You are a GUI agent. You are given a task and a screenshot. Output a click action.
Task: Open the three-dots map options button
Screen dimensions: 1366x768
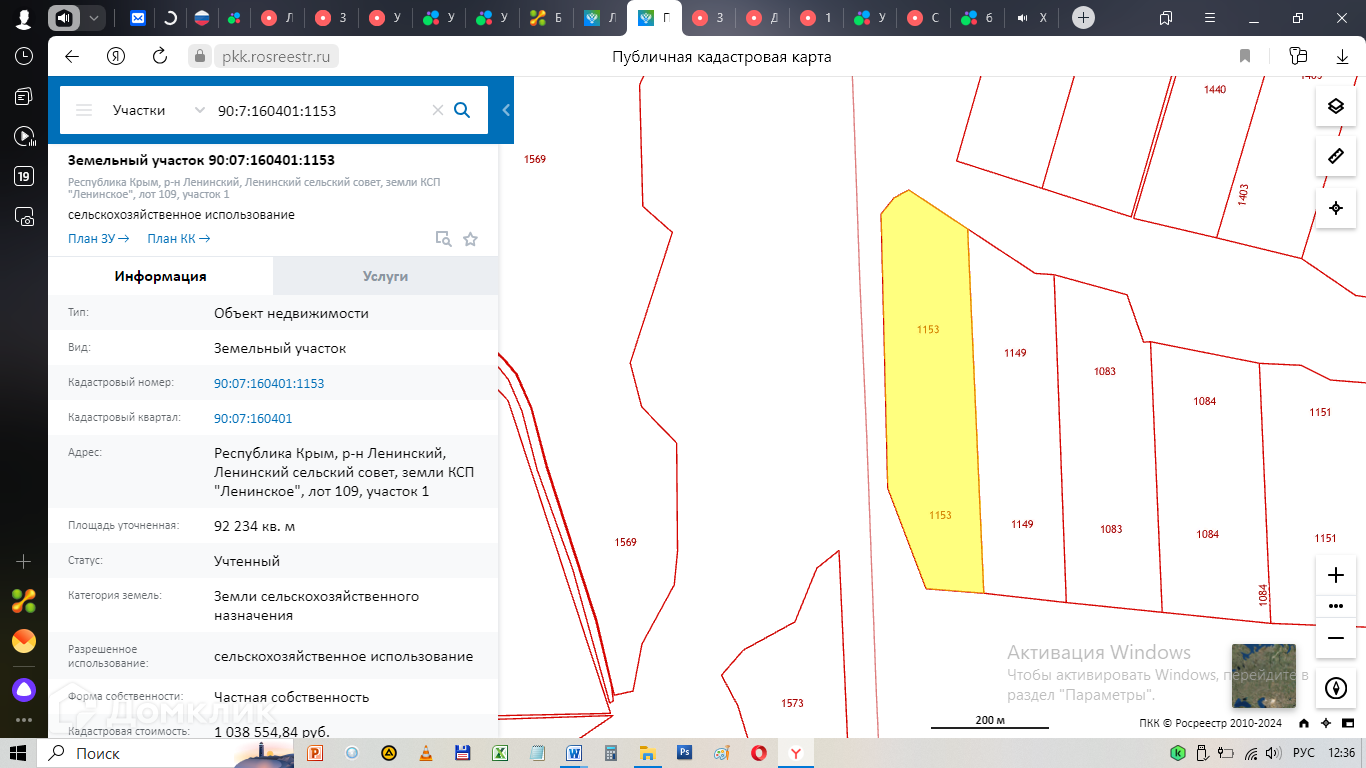click(1335, 606)
